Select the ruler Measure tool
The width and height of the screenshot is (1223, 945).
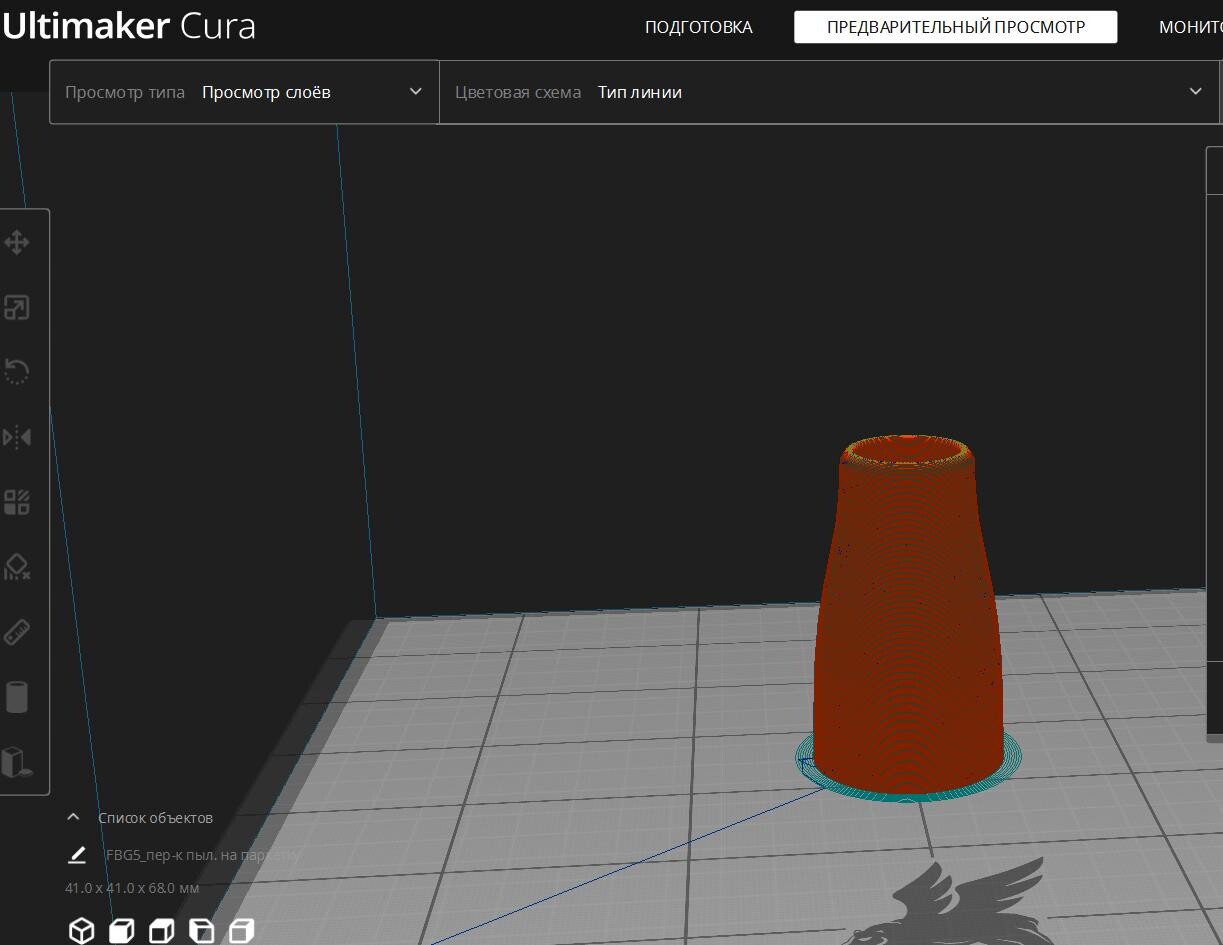click(17, 632)
